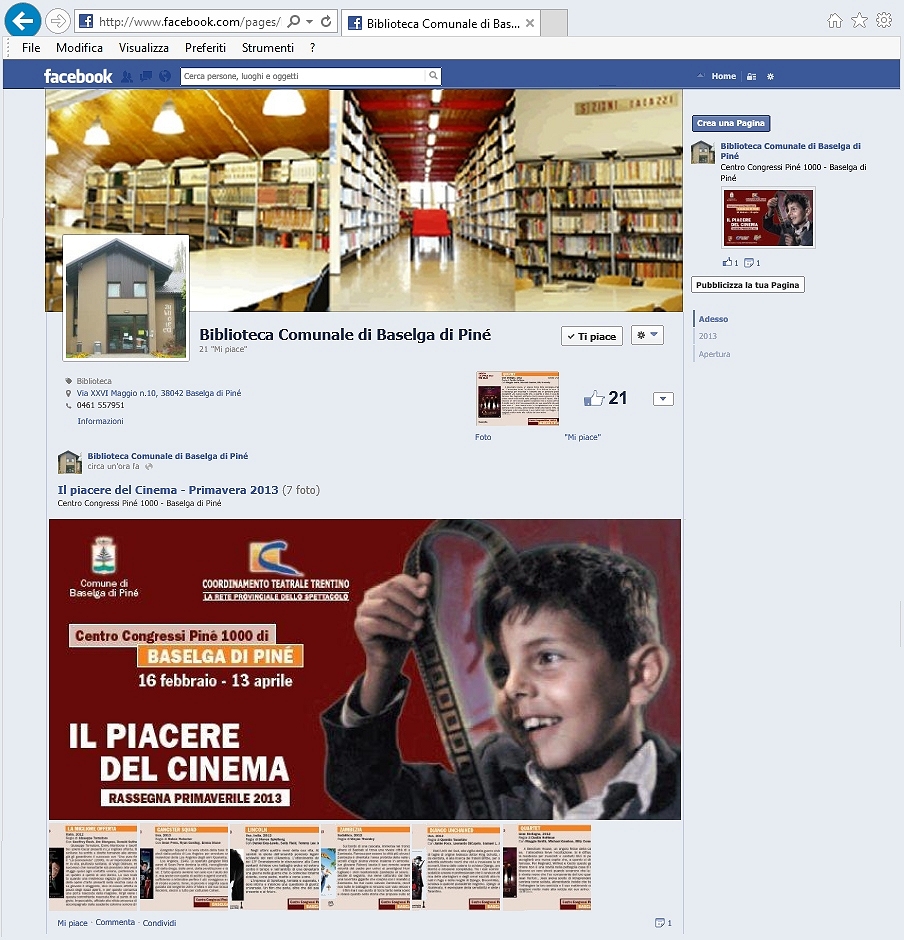Open Django Unchained flyer thumbnail

(x=456, y=867)
